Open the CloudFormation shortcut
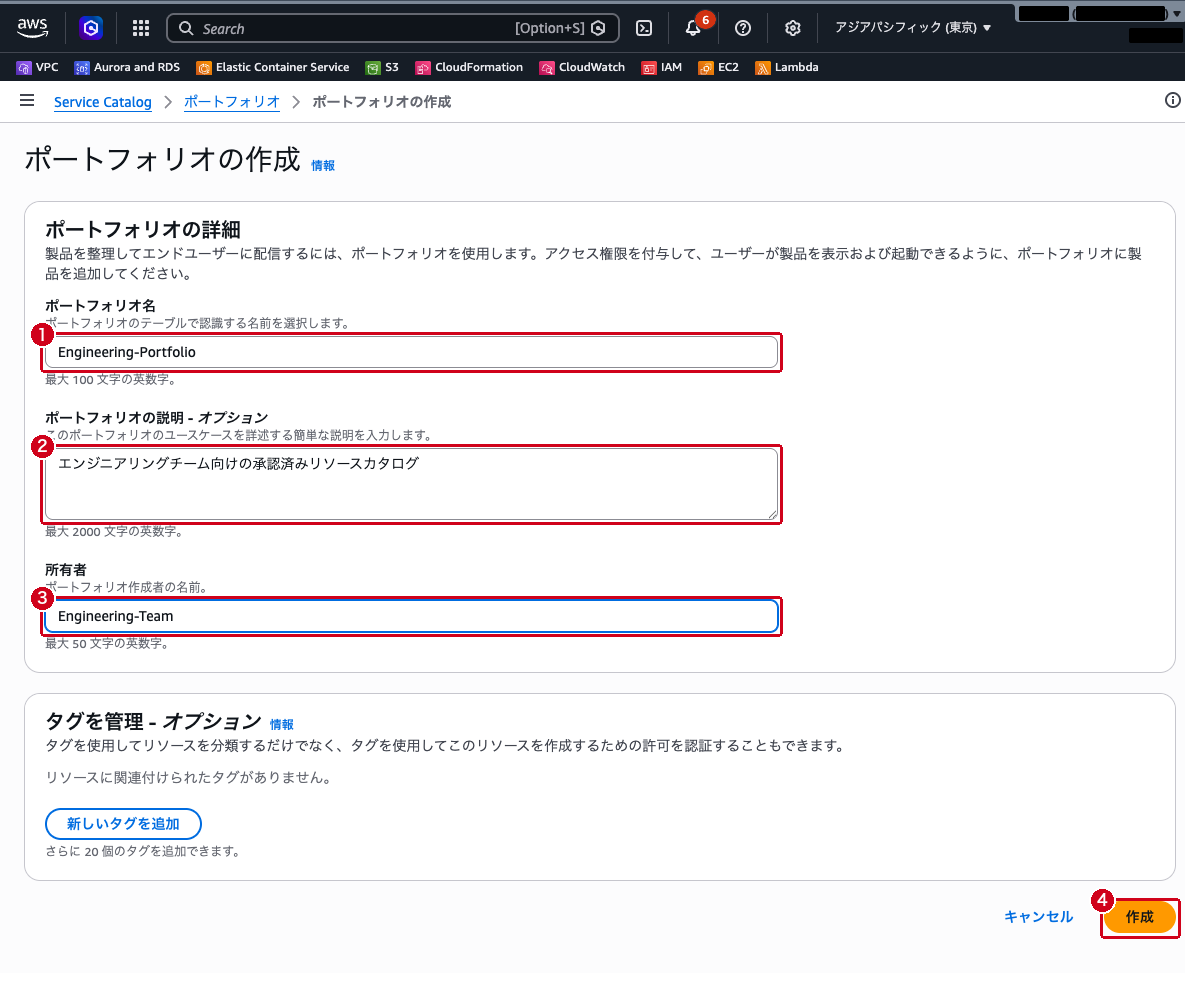Image resolution: width=1185 pixels, height=1008 pixels. (469, 67)
